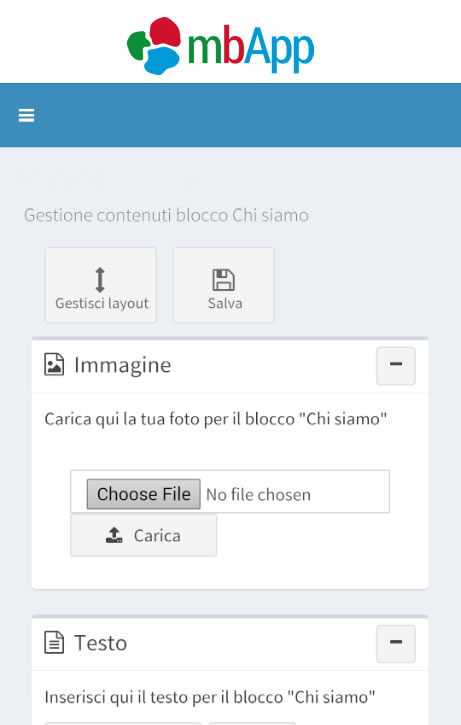The height and width of the screenshot is (725, 461).
Task: Open the hamburger navigation menu
Action: [26, 115]
